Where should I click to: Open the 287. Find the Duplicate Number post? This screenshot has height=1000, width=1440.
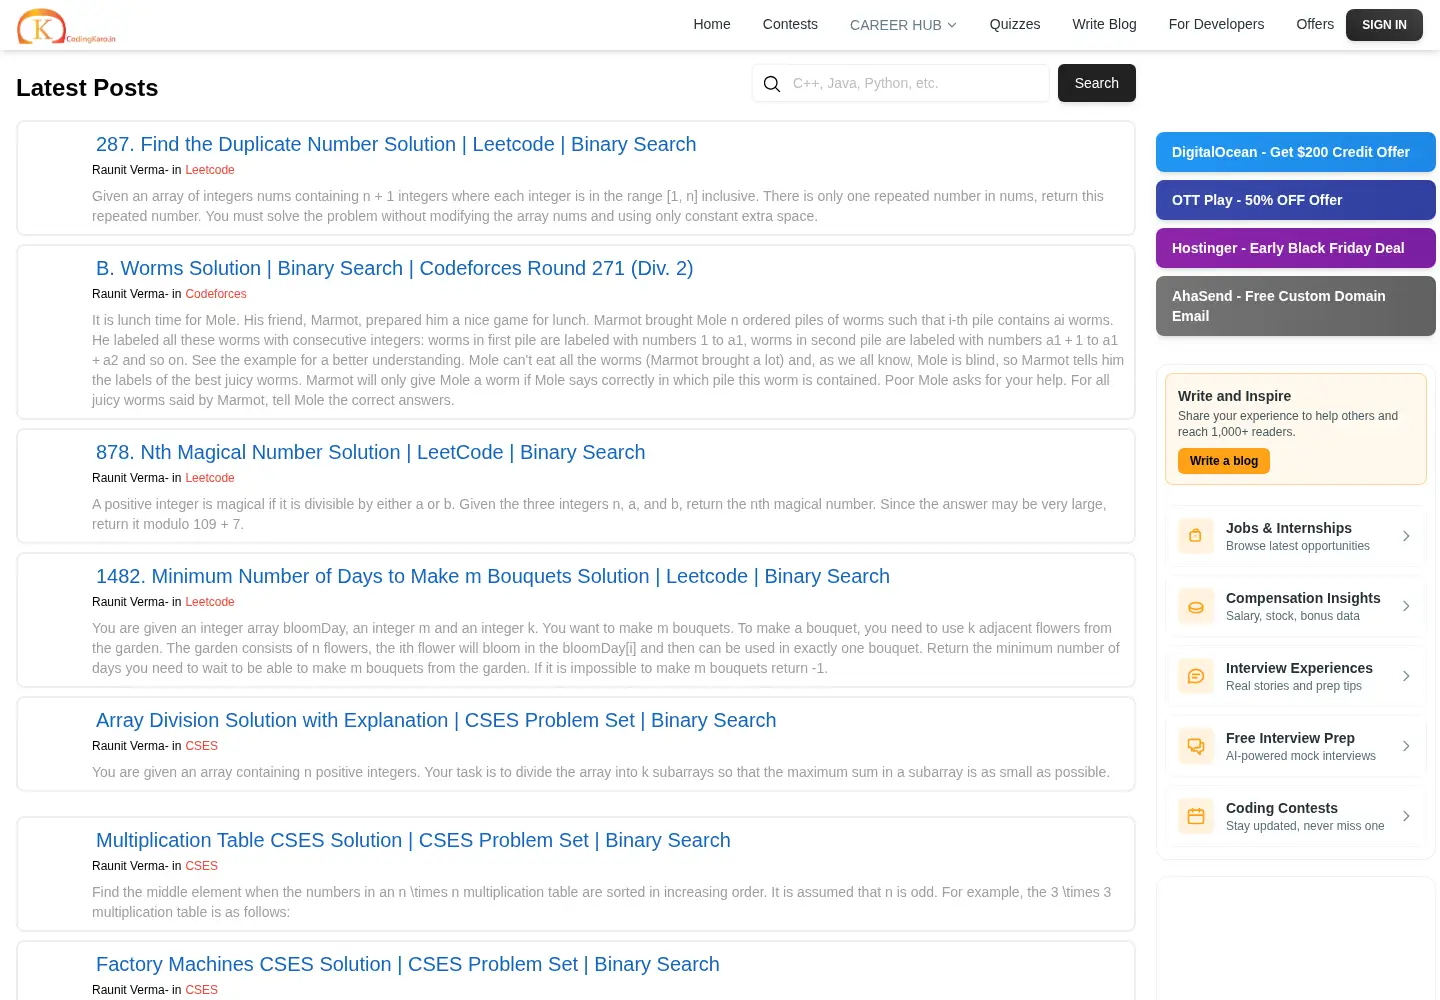[x=396, y=144]
